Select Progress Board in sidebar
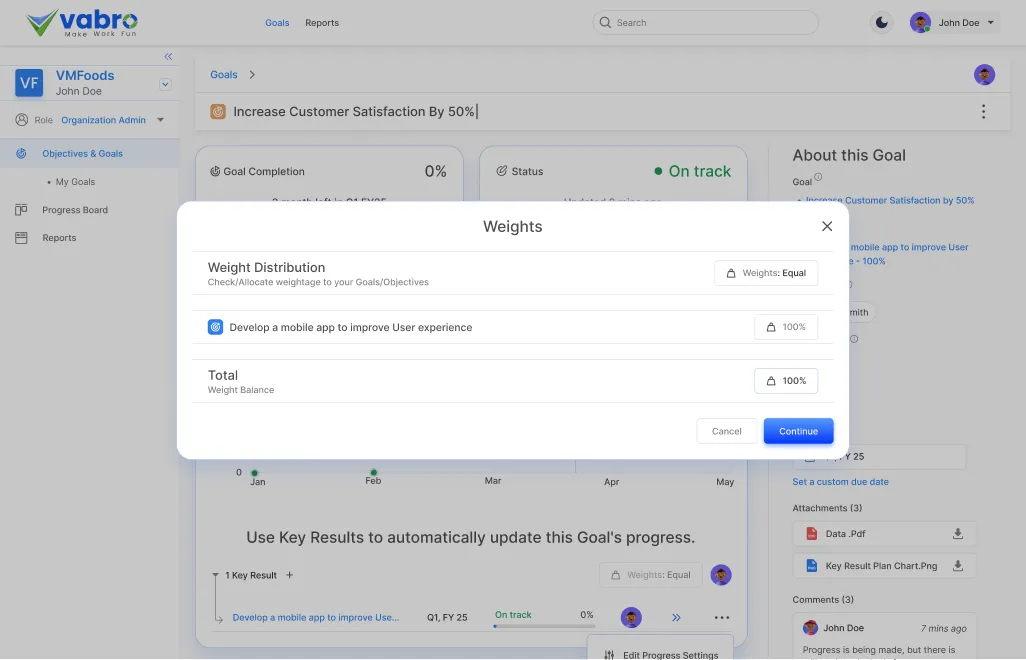 point(75,210)
